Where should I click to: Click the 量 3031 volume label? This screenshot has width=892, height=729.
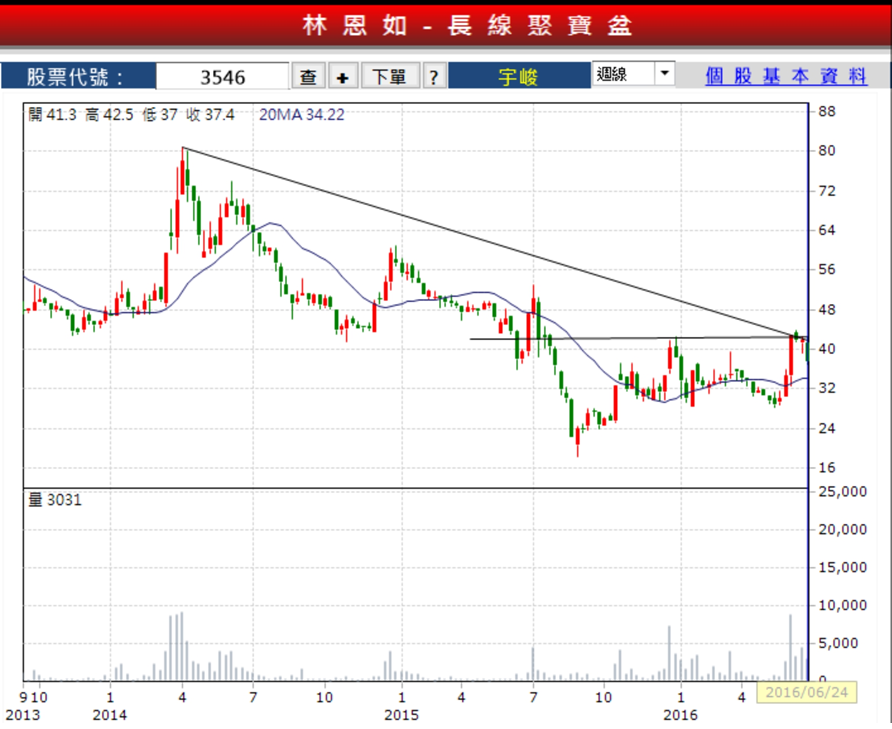pyautogui.click(x=56, y=500)
